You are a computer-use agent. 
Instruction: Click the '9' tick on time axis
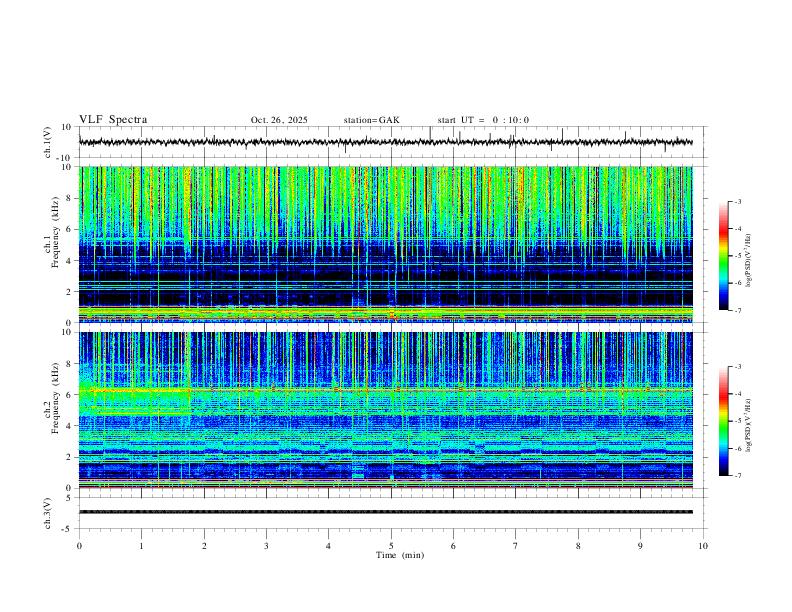click(640, 546)
